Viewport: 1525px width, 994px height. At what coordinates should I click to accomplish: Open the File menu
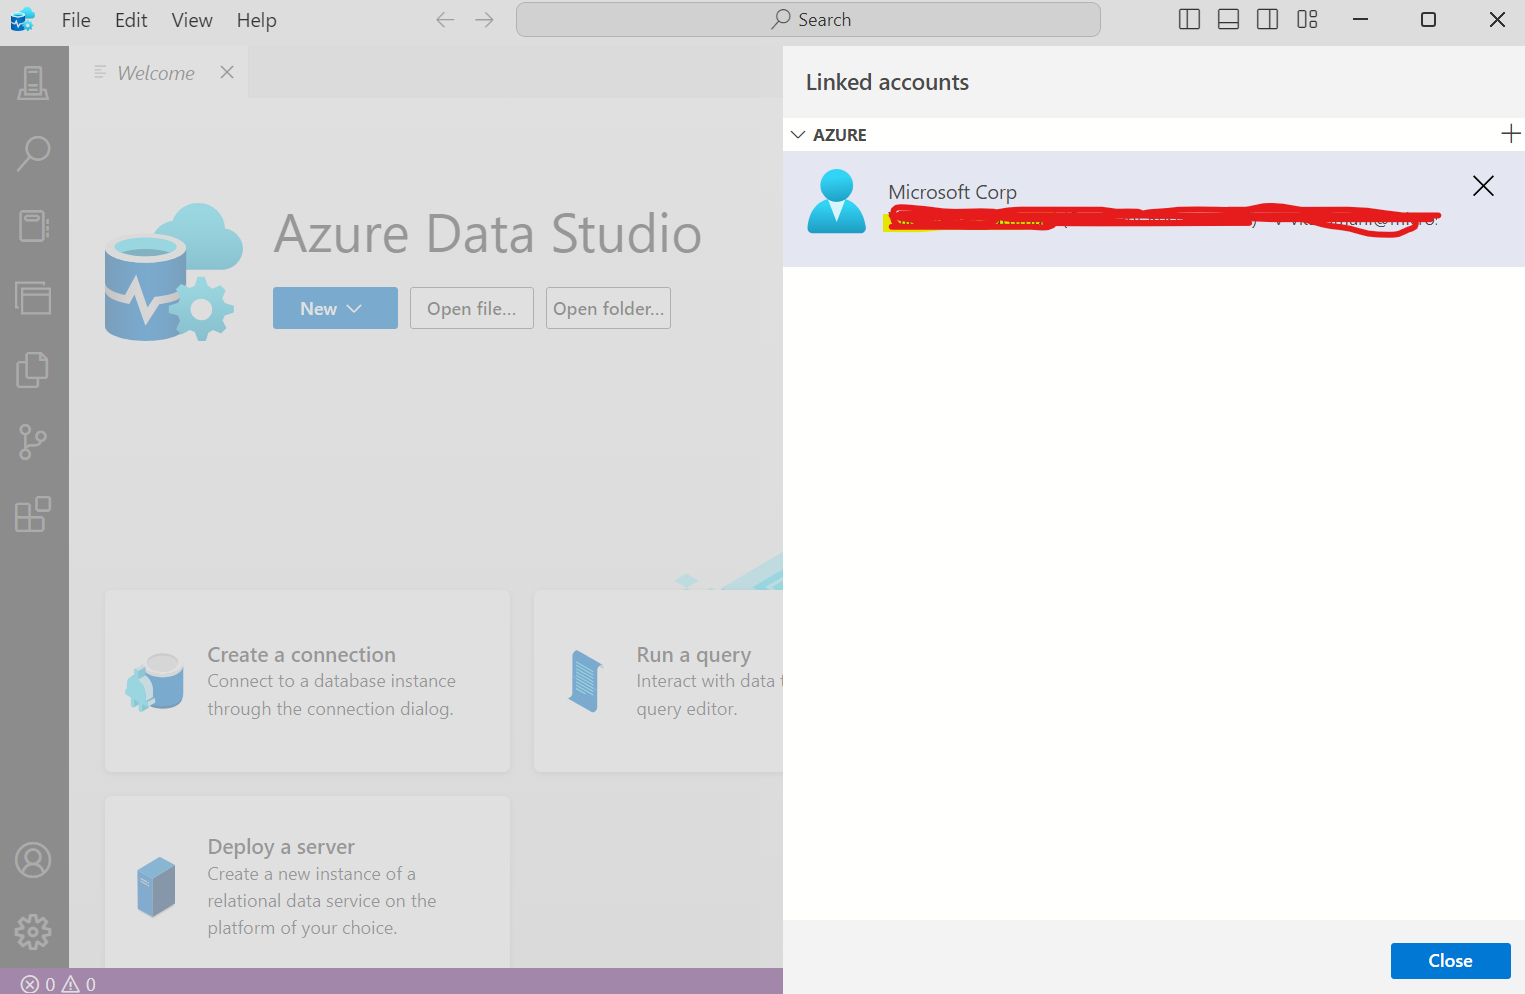coord(76,20)
